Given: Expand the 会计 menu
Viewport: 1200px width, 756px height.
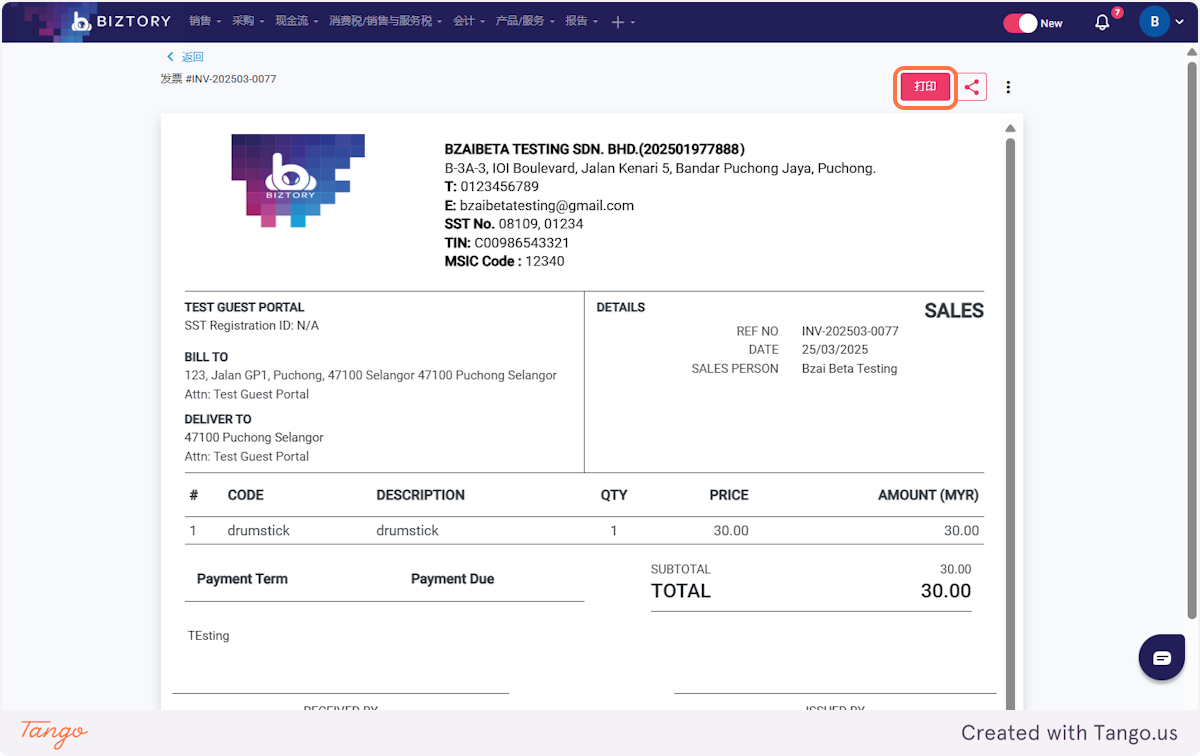Looking at the screenshot, I should point(468,21).
